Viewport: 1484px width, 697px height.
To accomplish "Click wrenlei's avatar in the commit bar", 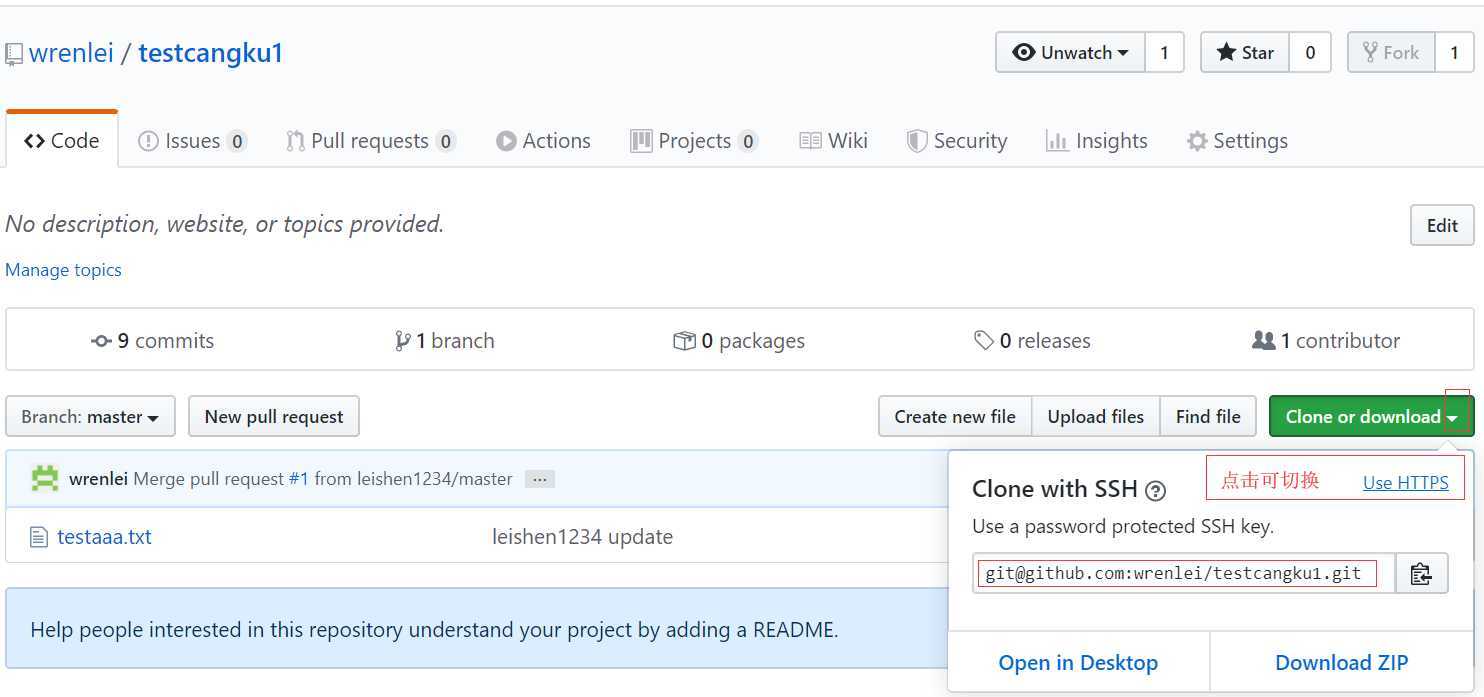I will 45,478.
